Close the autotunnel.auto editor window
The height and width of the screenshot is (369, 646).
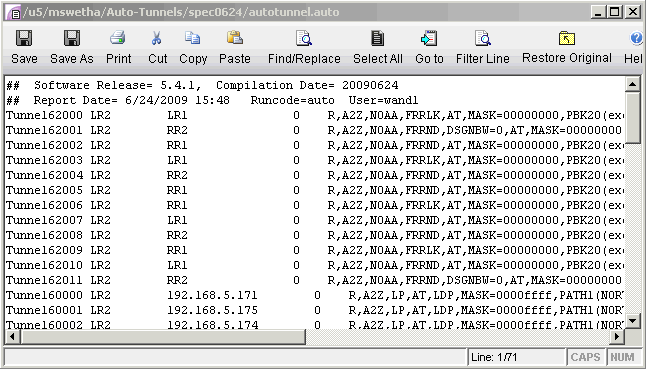[632, 12]
